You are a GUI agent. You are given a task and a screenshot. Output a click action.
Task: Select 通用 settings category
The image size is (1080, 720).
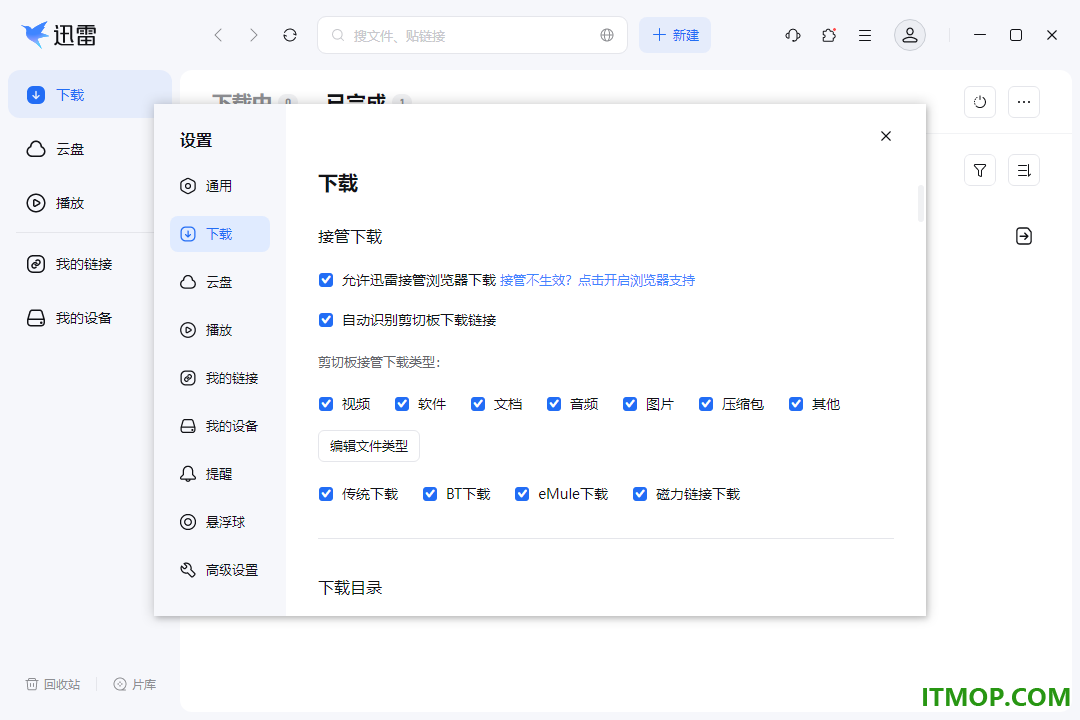coord(220,186)
